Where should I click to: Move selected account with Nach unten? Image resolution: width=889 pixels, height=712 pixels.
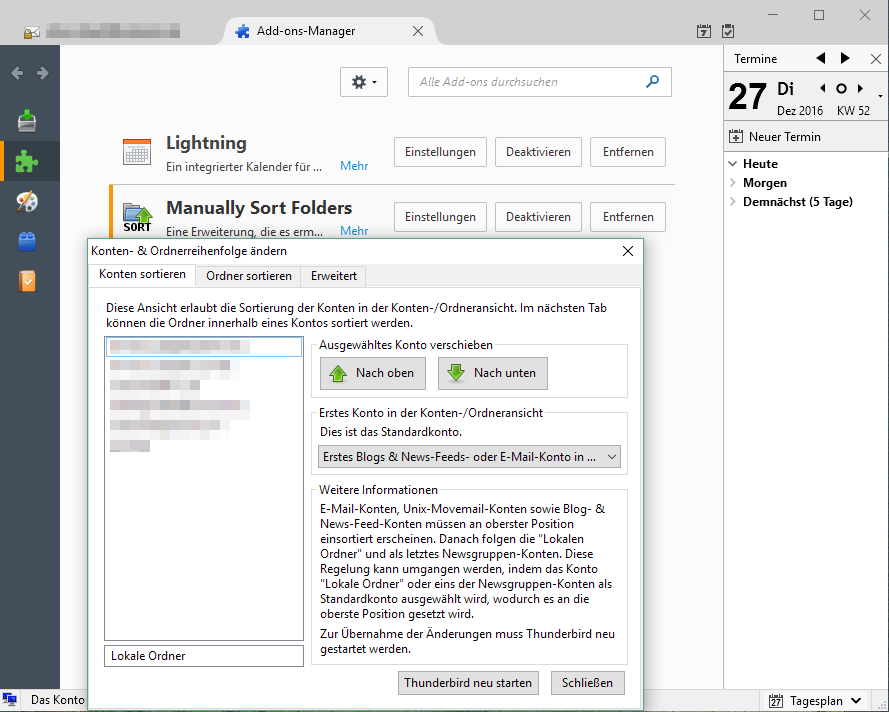(493, 373)
